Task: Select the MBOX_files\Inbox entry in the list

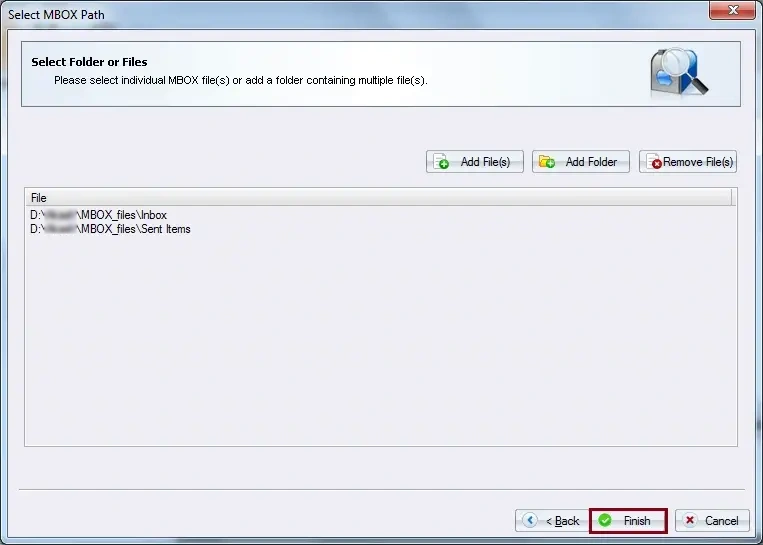Action: pyautogui.click(x=98, y=215)
